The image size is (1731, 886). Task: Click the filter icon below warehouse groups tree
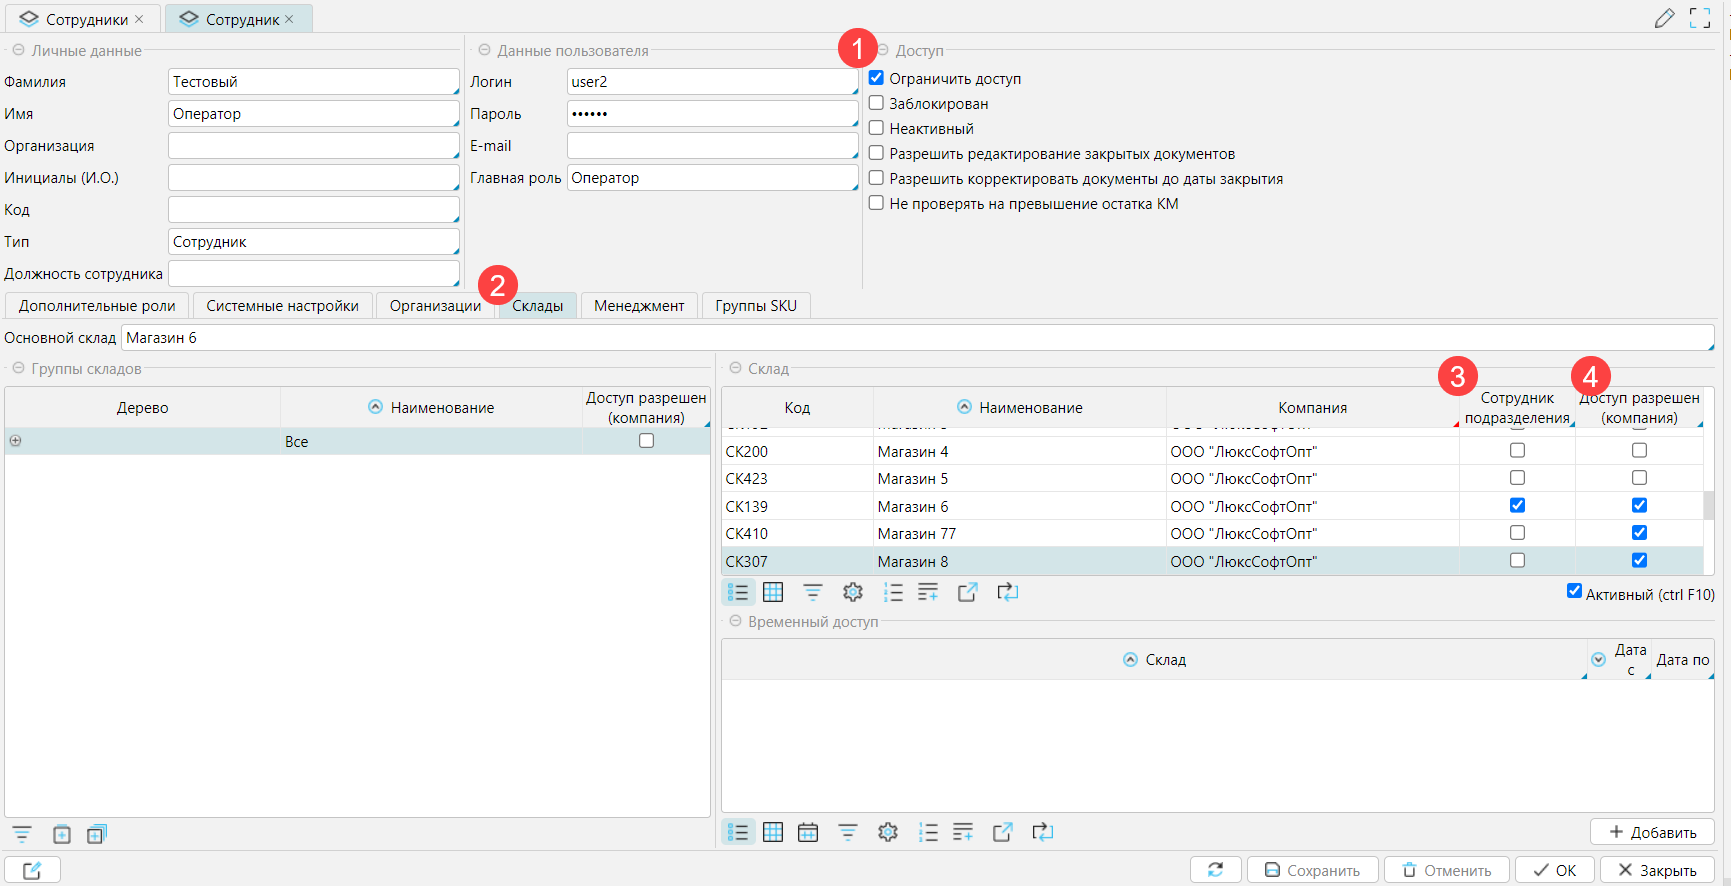coord(22,834)
